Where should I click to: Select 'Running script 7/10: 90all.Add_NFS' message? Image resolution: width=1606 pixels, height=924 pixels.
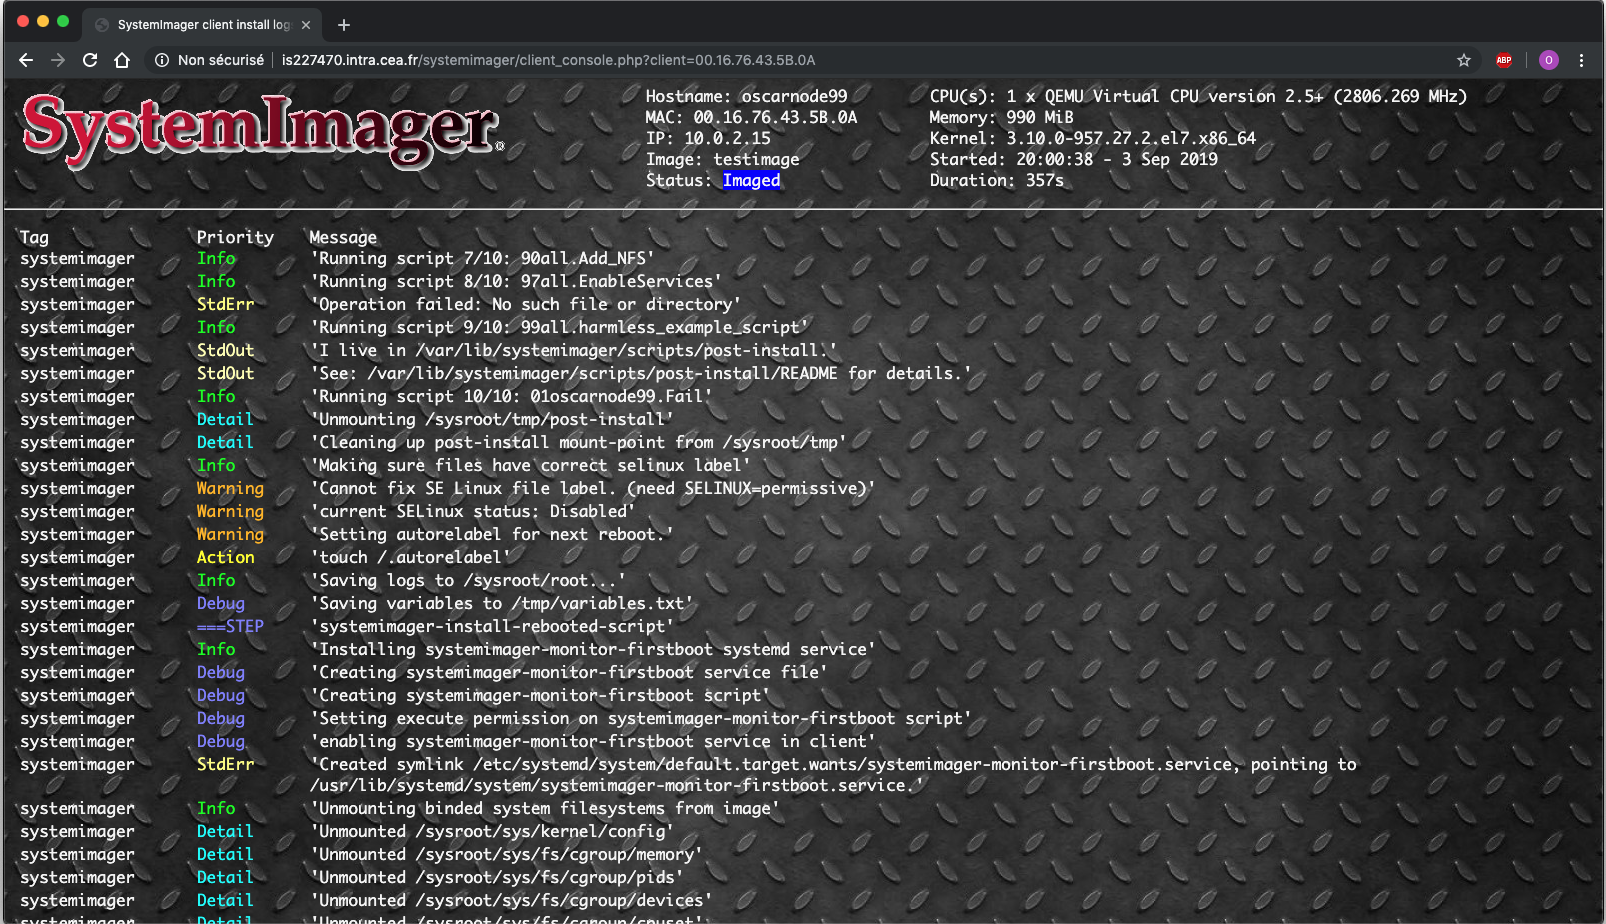pyautogui.click(x=482, y=258)
